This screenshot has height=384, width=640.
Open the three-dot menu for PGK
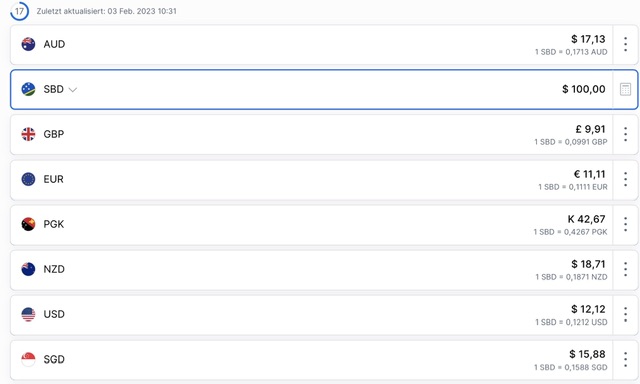(x=625, y=224)
